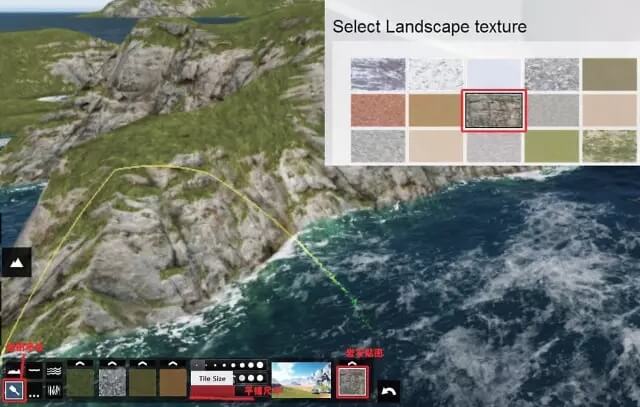Open chevron above the red-outlined rock texture
This screenshot has width=640, height=407.
352,364
